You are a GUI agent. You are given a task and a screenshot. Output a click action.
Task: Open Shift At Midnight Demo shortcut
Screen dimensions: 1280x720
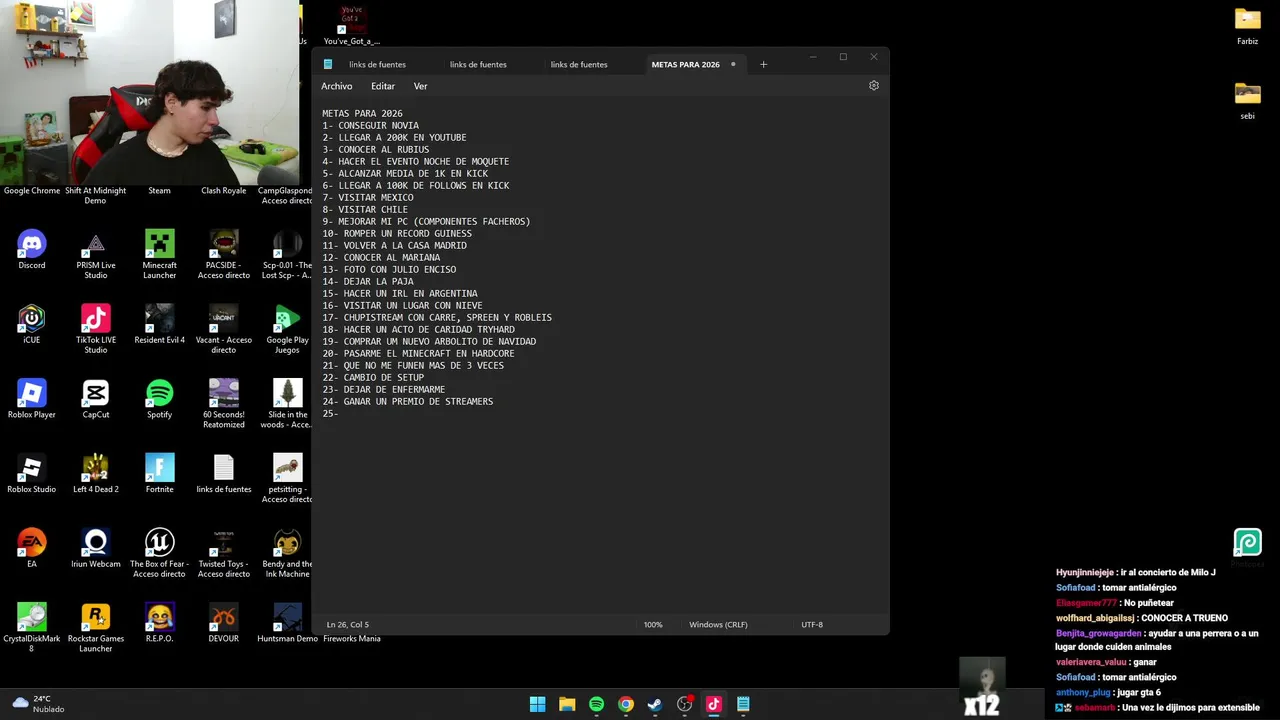click(x=96, y=195)
